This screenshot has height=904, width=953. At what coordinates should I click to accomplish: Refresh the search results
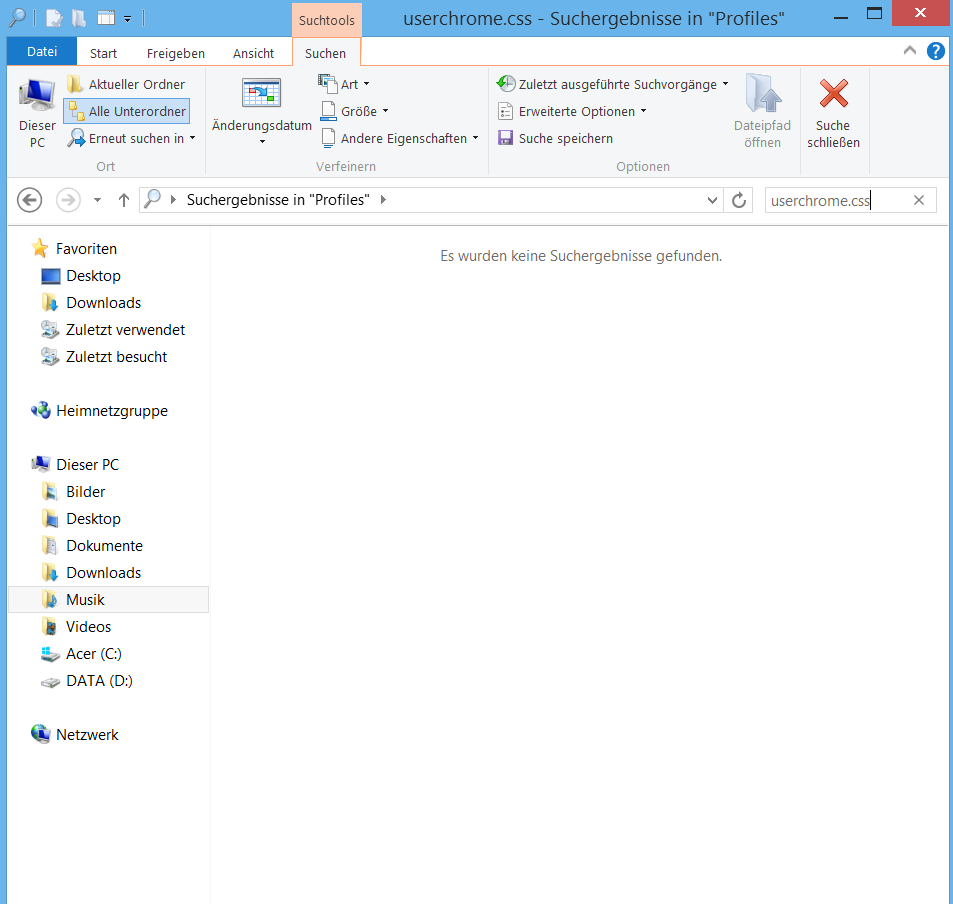[x=739, y=200]
